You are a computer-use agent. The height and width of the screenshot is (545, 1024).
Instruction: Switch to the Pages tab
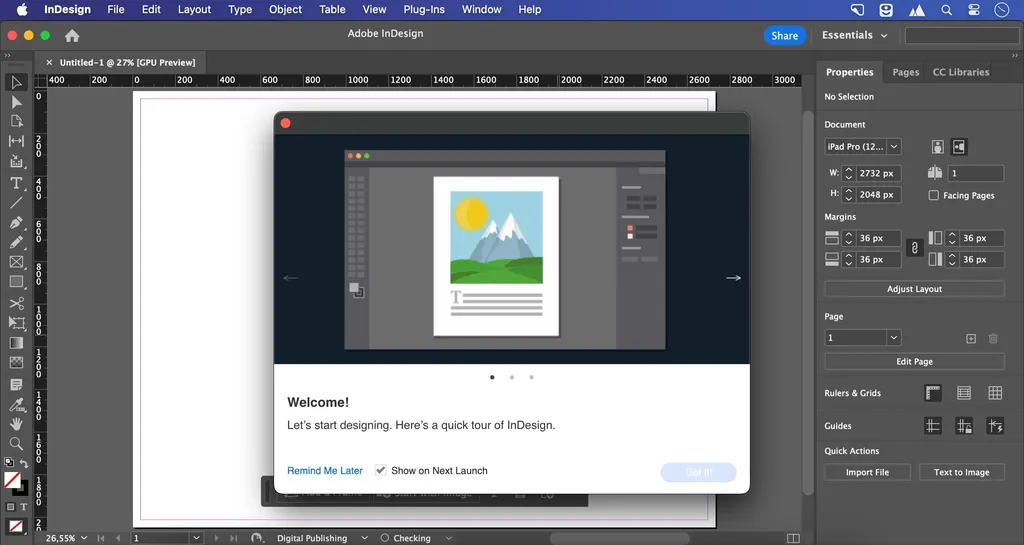[906, 72]
